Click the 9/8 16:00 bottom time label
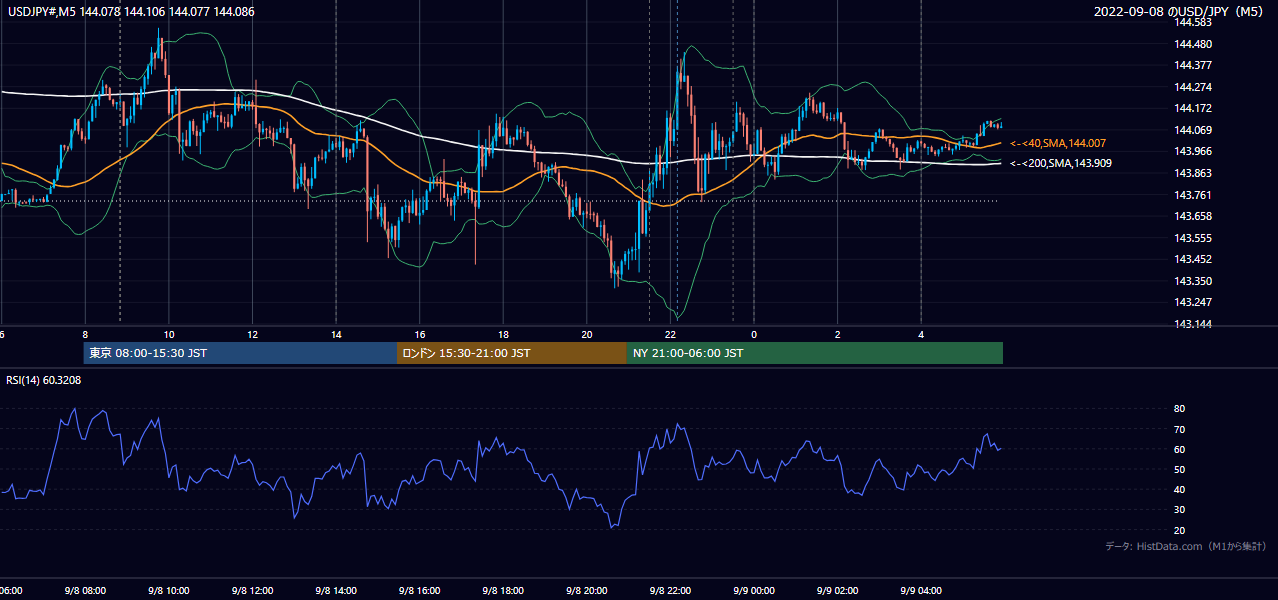 click(420, 590)
